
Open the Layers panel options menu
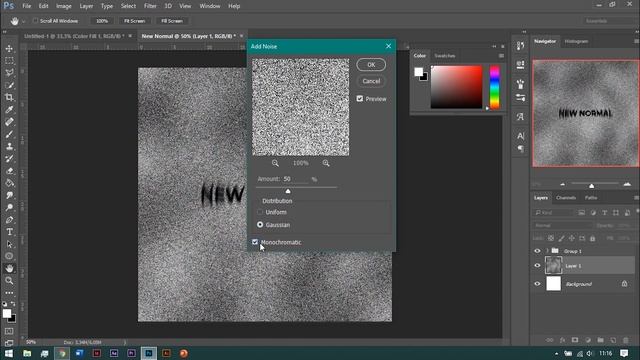click(636, 198)
